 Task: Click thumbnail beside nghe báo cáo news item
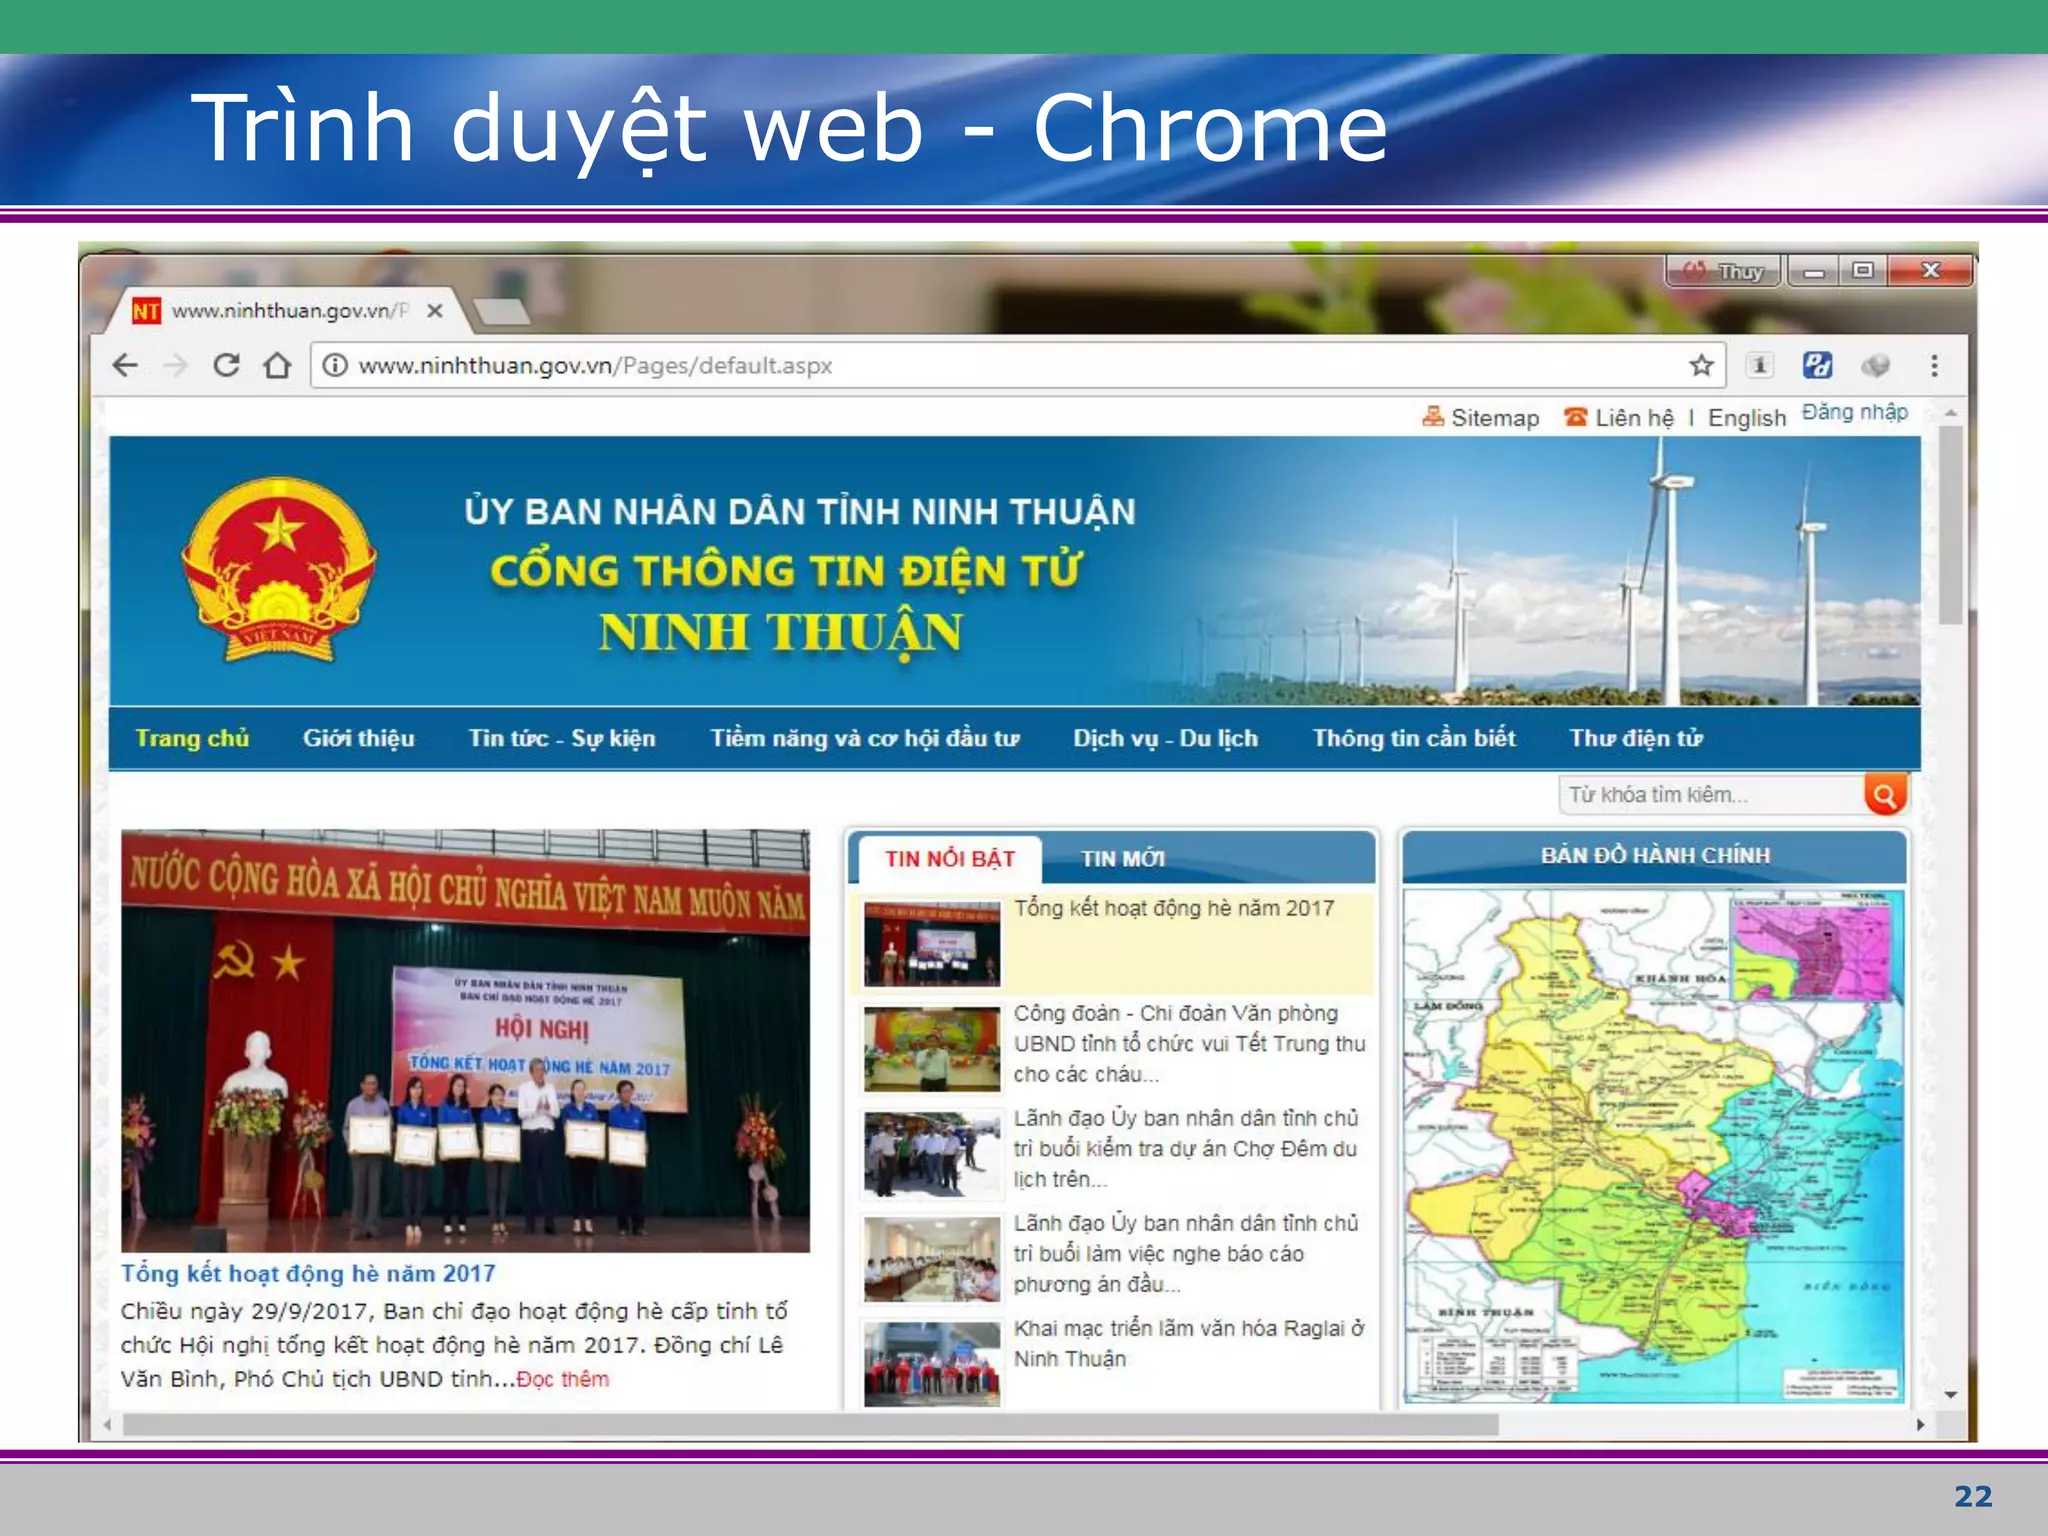(932, 1259)
